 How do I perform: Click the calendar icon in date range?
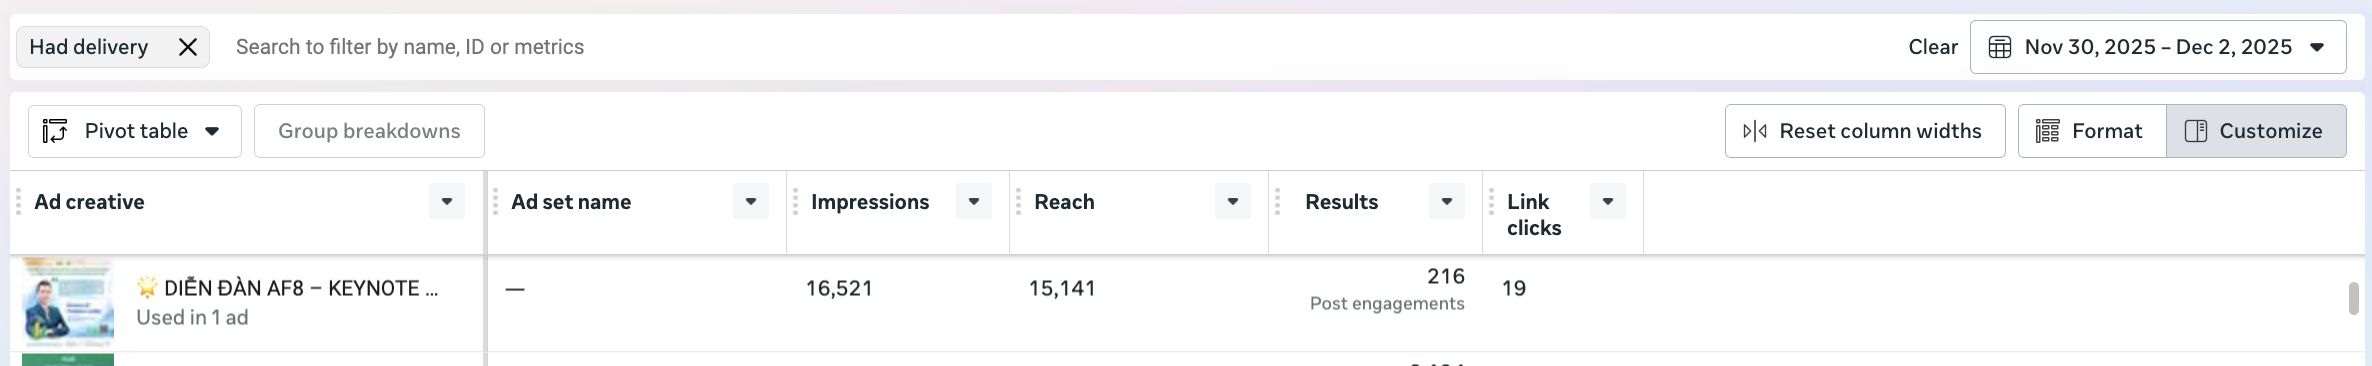pyautogui.click(x=1999, y=47)
